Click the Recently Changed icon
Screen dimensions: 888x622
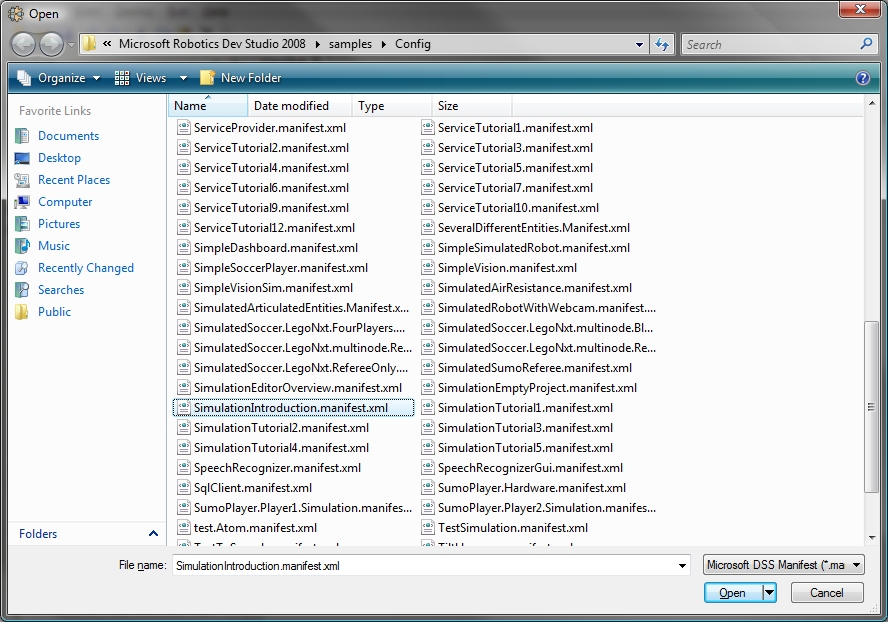(22, 268)
